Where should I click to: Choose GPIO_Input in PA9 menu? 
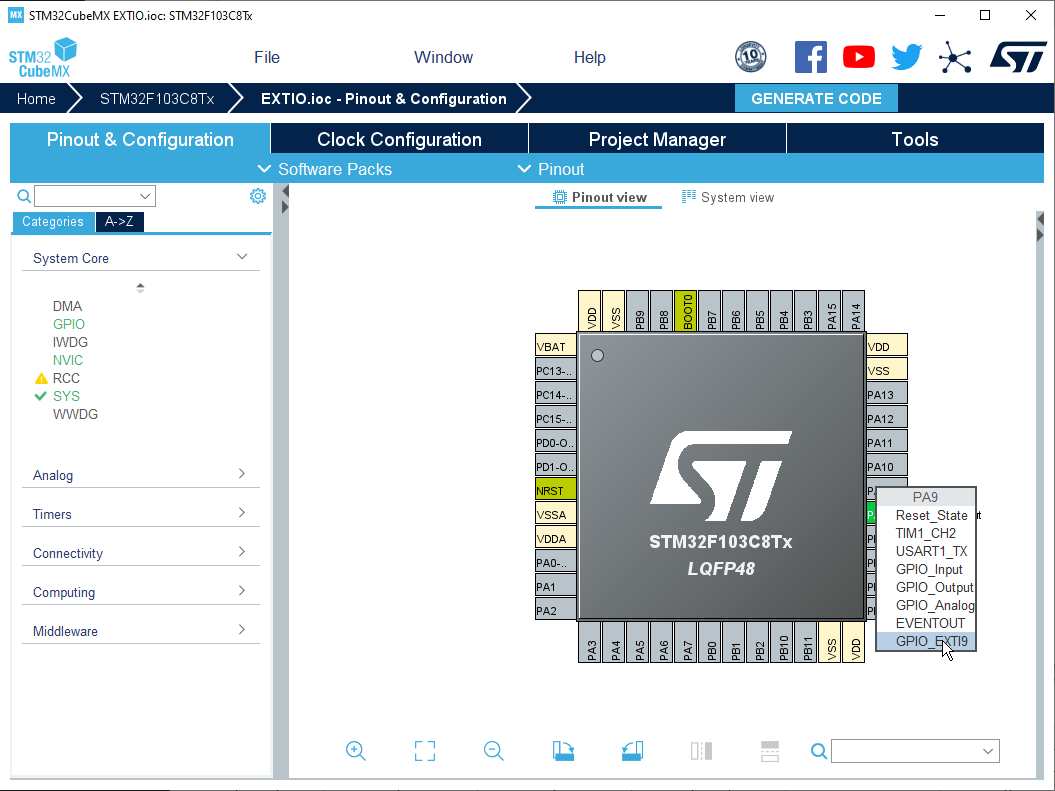pyautogui.click(x=926, y=569)
